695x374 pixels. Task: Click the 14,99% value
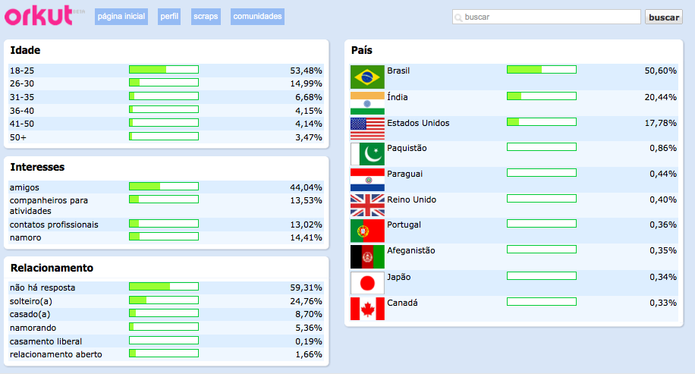click(306, 83)
